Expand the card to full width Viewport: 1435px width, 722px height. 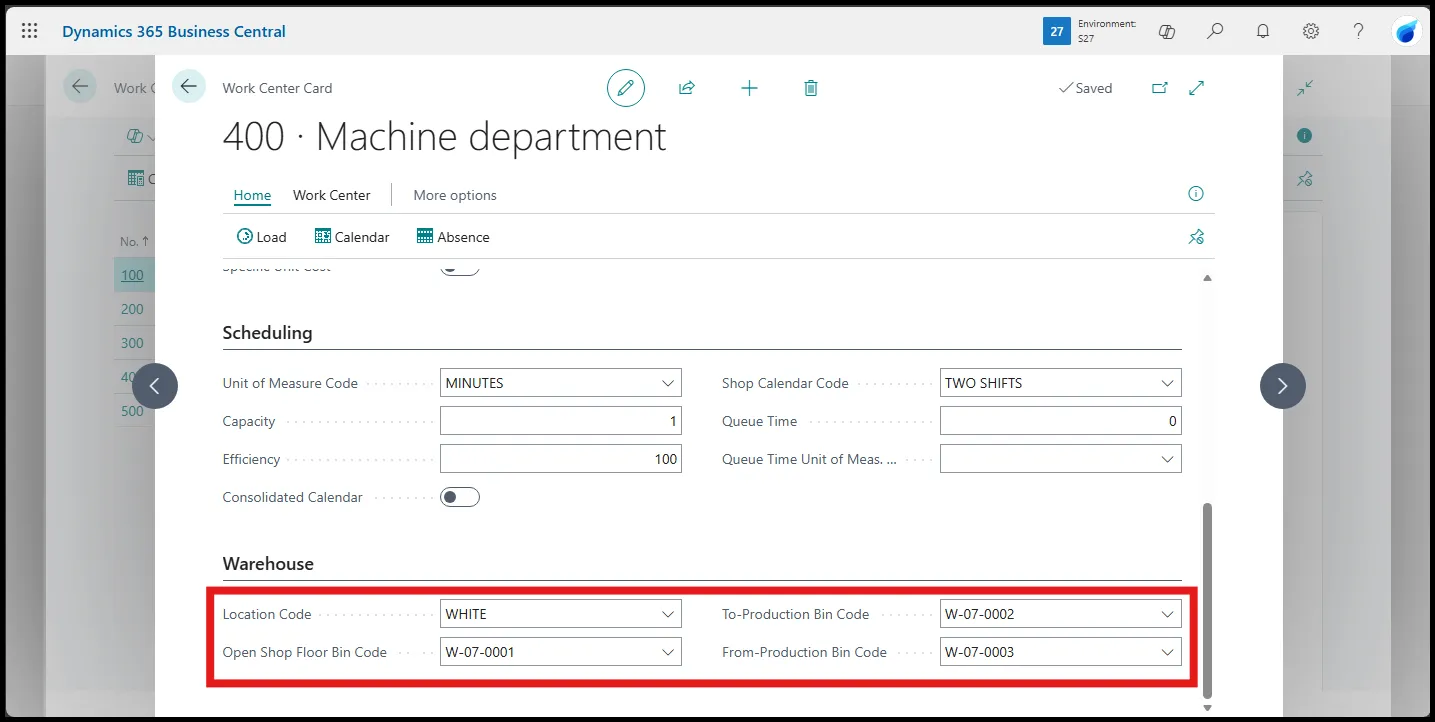(1196, 88)
